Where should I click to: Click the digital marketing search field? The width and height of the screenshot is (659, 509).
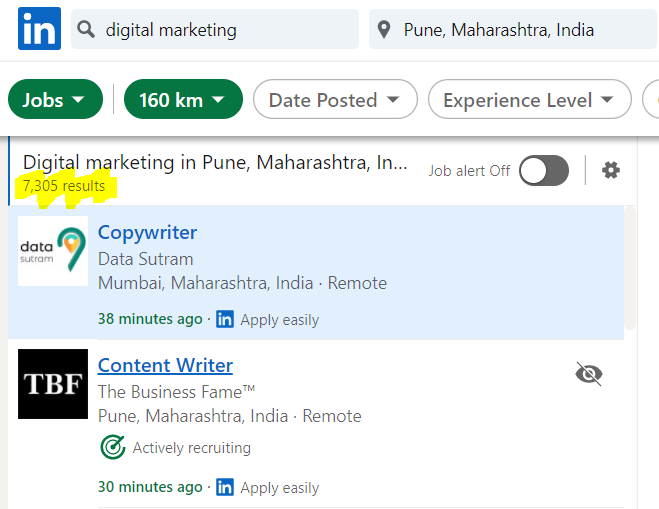[x=215, y=29]
